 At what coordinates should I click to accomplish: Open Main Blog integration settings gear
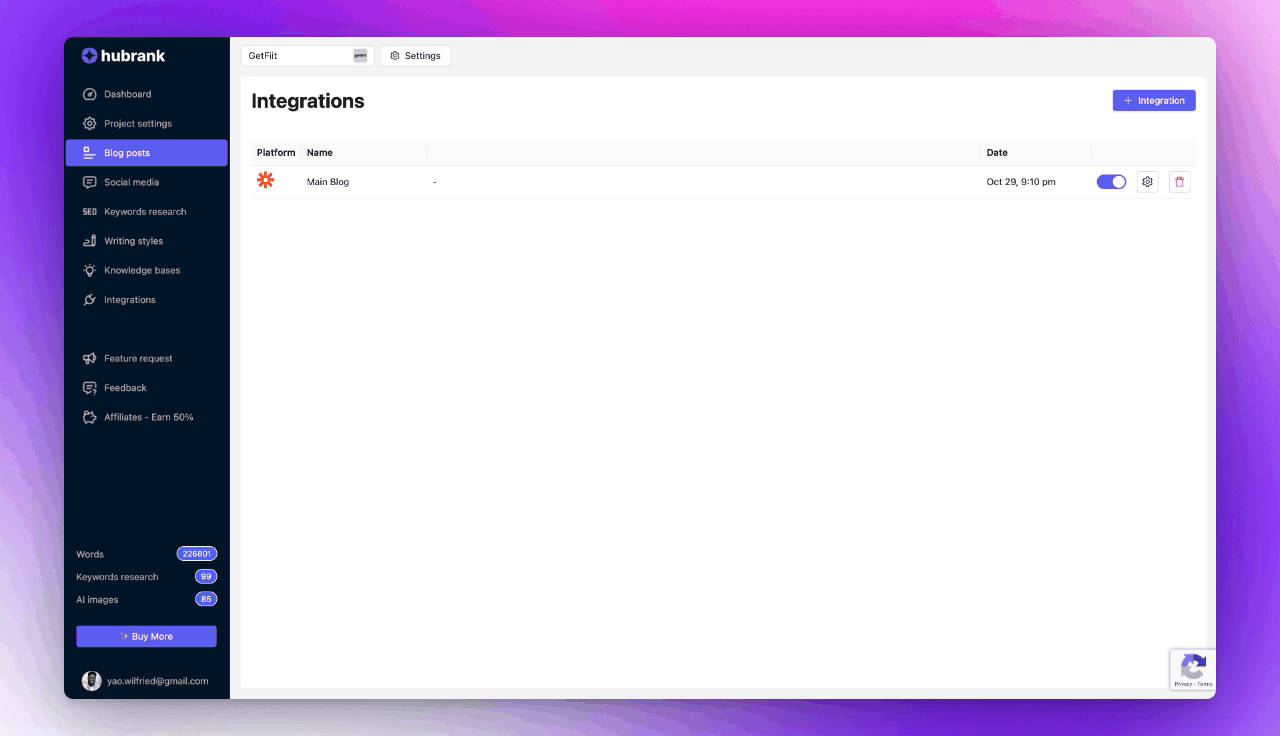click(x=1147, y=182)
